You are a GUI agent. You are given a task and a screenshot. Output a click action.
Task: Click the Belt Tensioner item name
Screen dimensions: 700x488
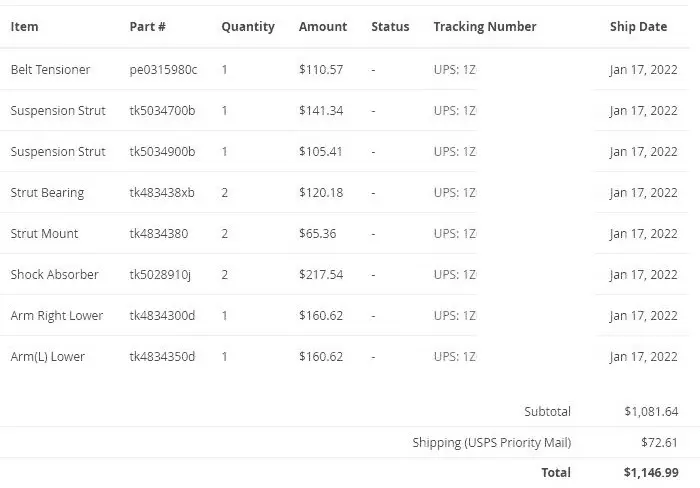50,70
